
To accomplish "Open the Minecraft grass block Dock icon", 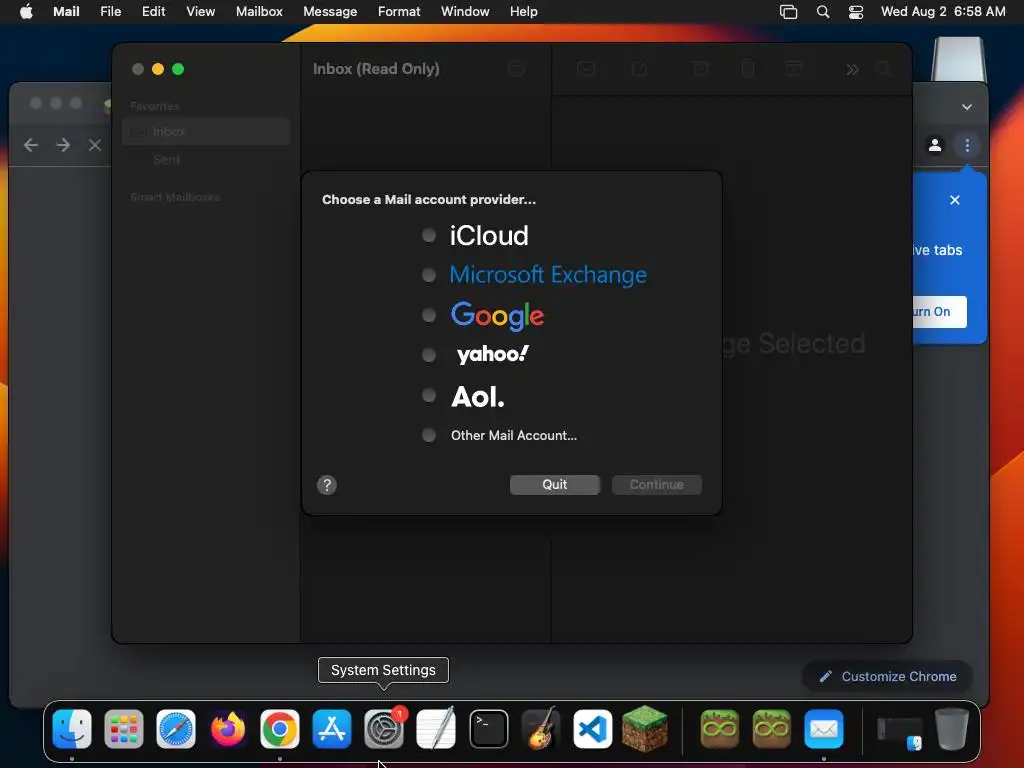I will (645, 728).
